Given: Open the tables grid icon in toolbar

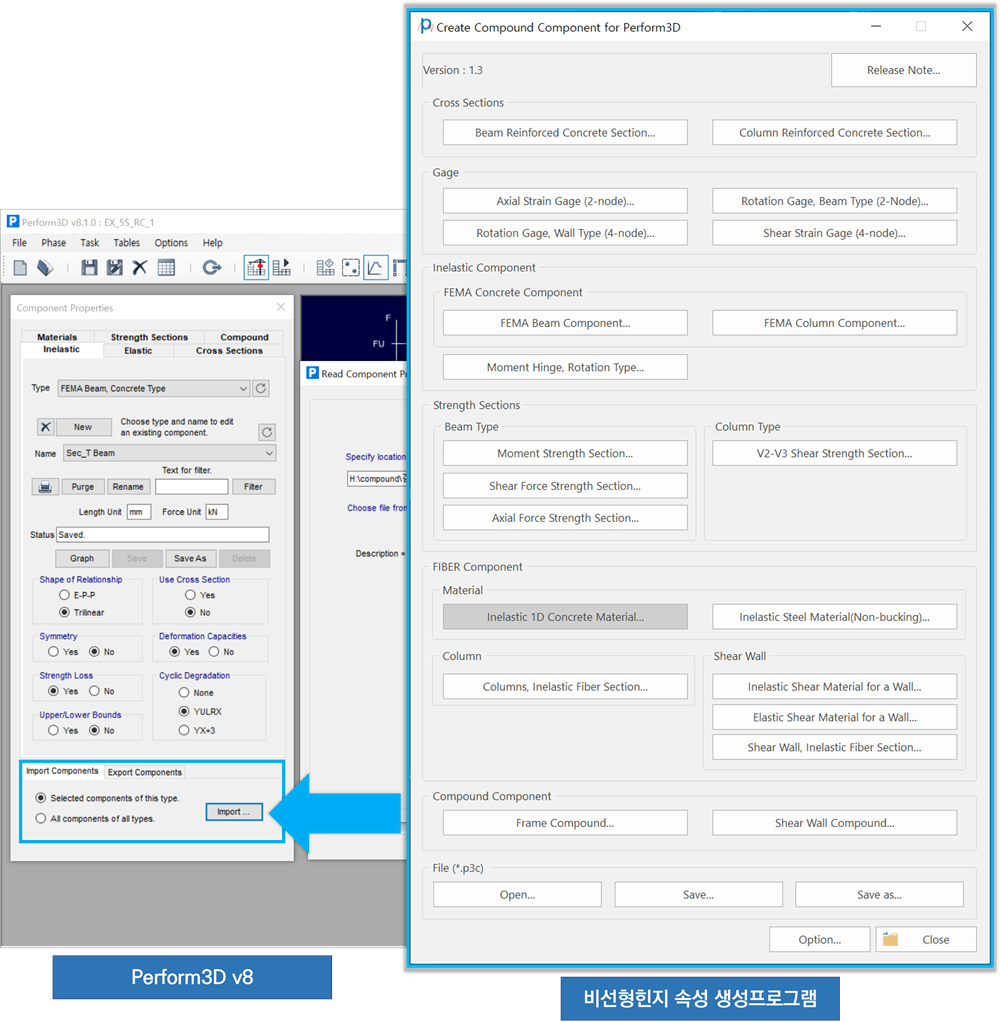Looking at the screenshot, I should pyautogui.click(x=166, y=267).
